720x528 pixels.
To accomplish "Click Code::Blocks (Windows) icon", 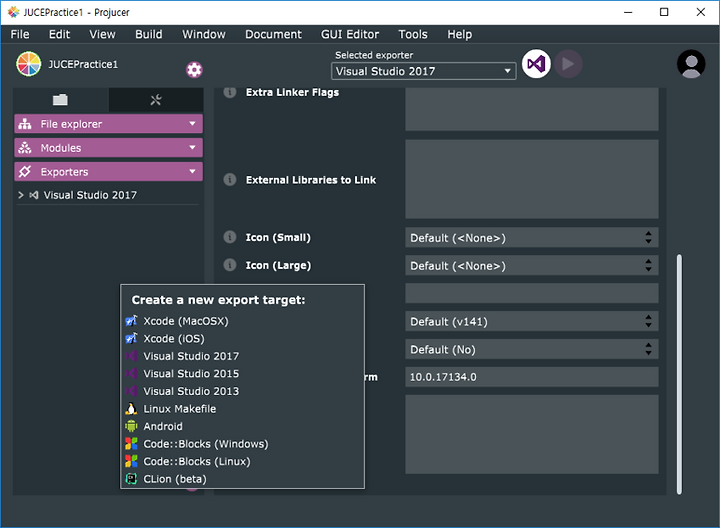I will [131, 444].
